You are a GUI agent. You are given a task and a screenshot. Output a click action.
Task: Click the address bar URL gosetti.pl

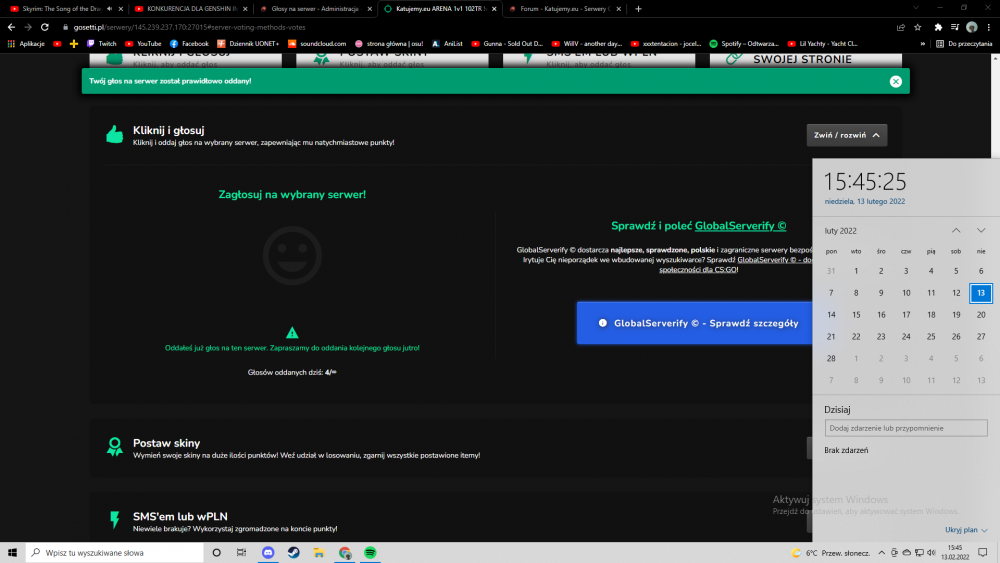[x=189, y=27]
